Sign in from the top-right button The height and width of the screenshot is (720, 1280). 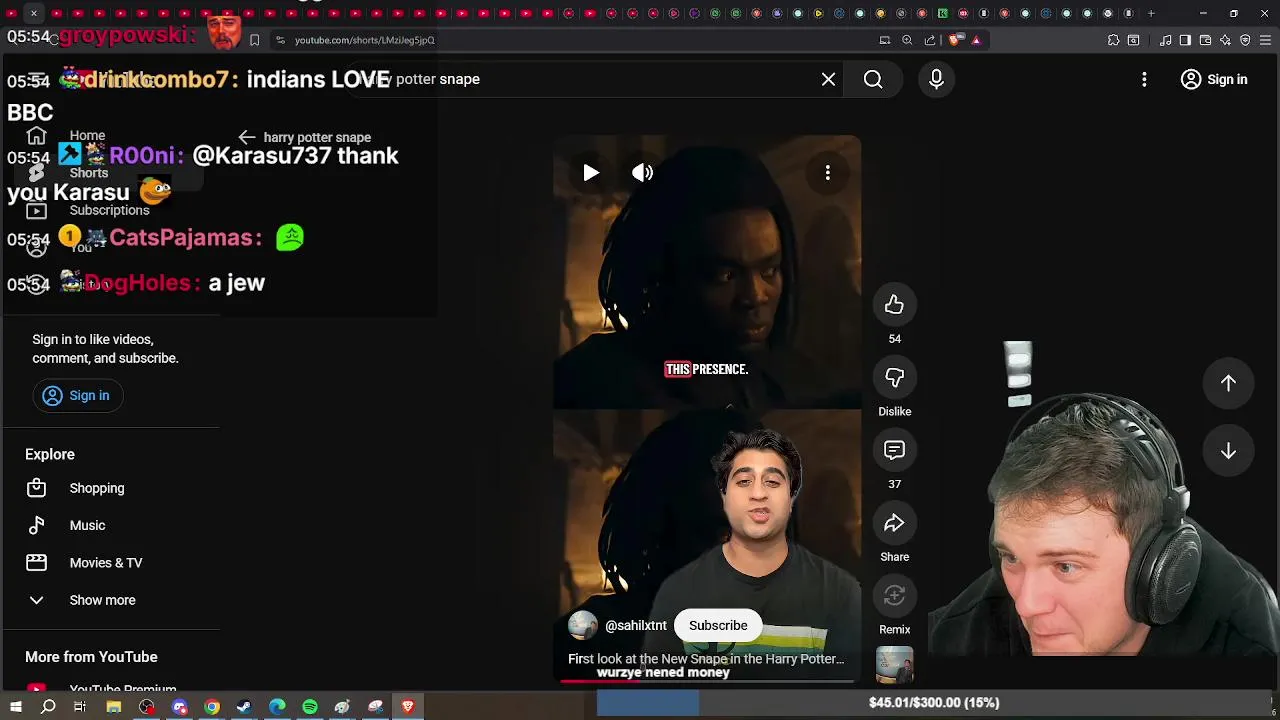point(1214,80)
